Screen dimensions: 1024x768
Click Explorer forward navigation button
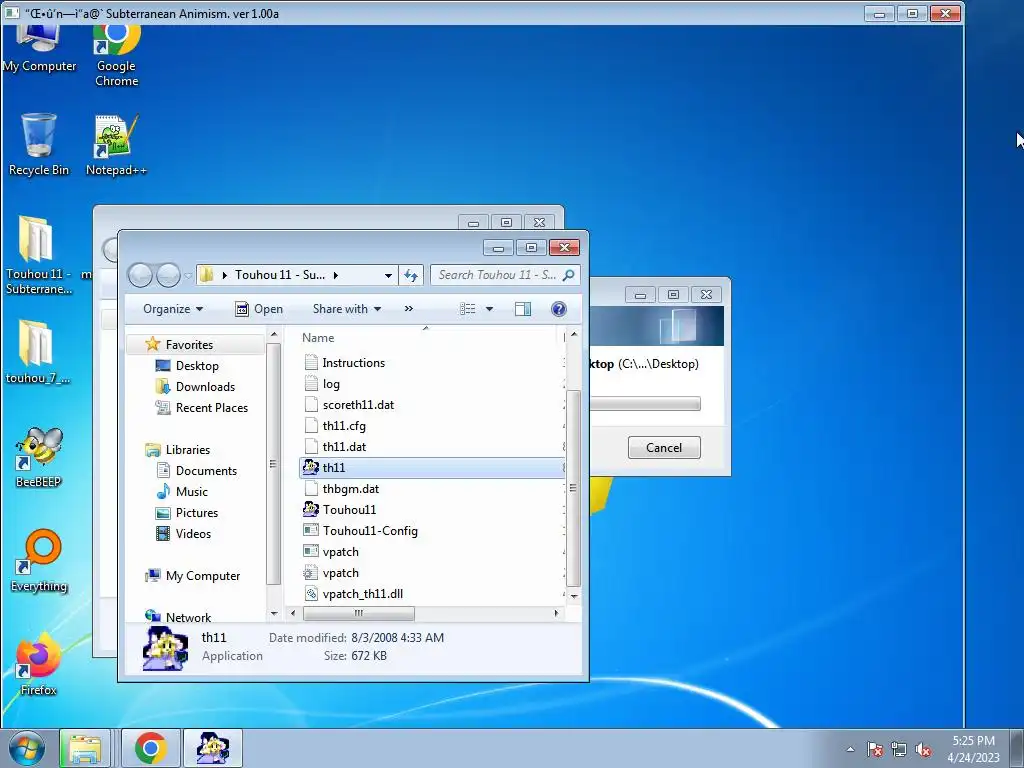pyautogui.click(x=168, y=275)
